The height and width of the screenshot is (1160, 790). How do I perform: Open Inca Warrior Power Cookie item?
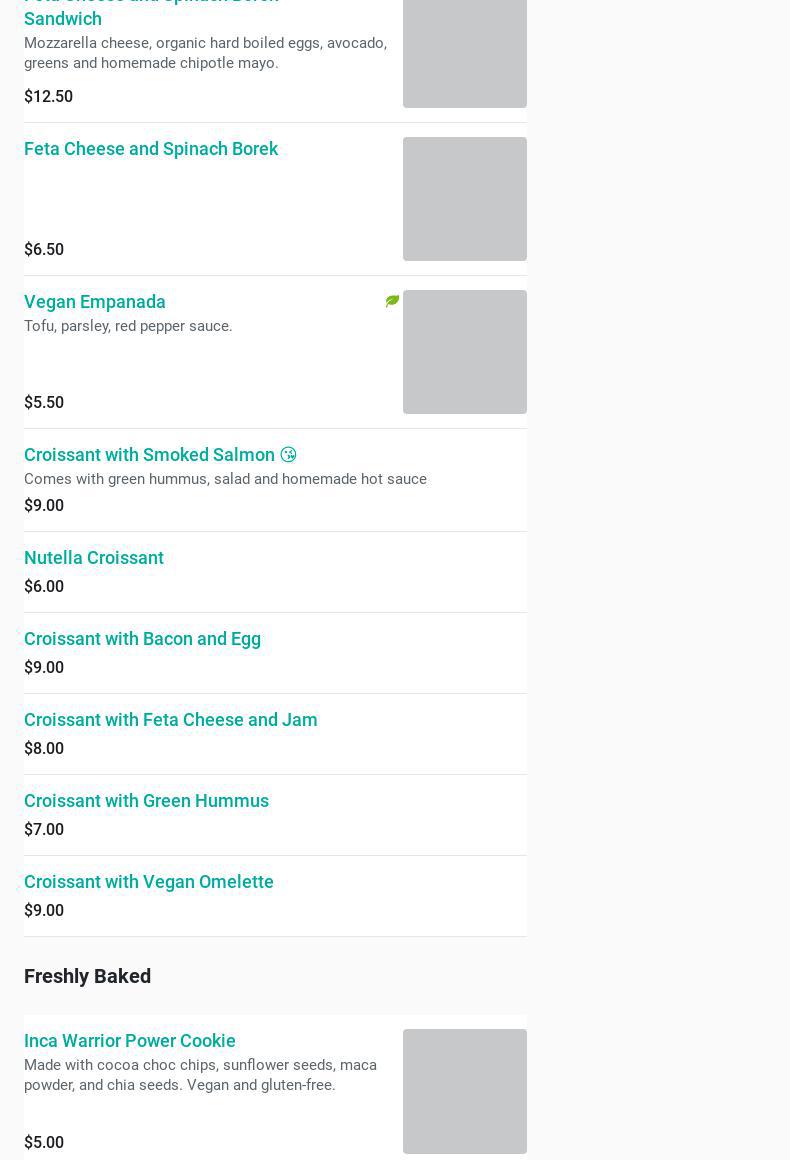(x=130, y=1041)
